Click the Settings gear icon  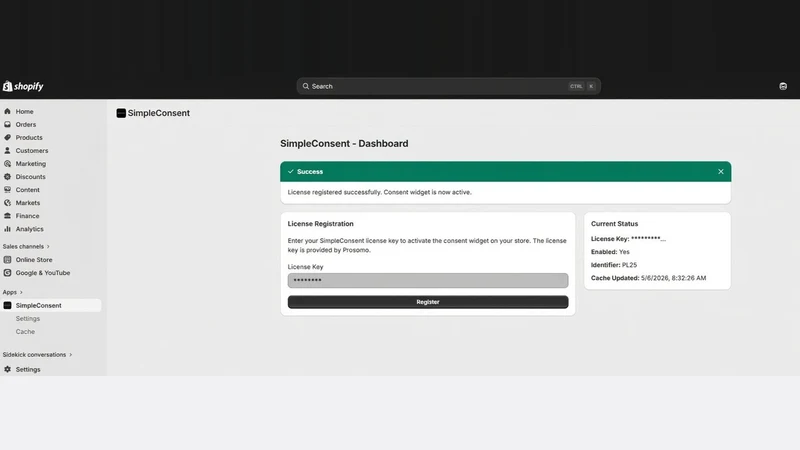click(x=7, y=369)
